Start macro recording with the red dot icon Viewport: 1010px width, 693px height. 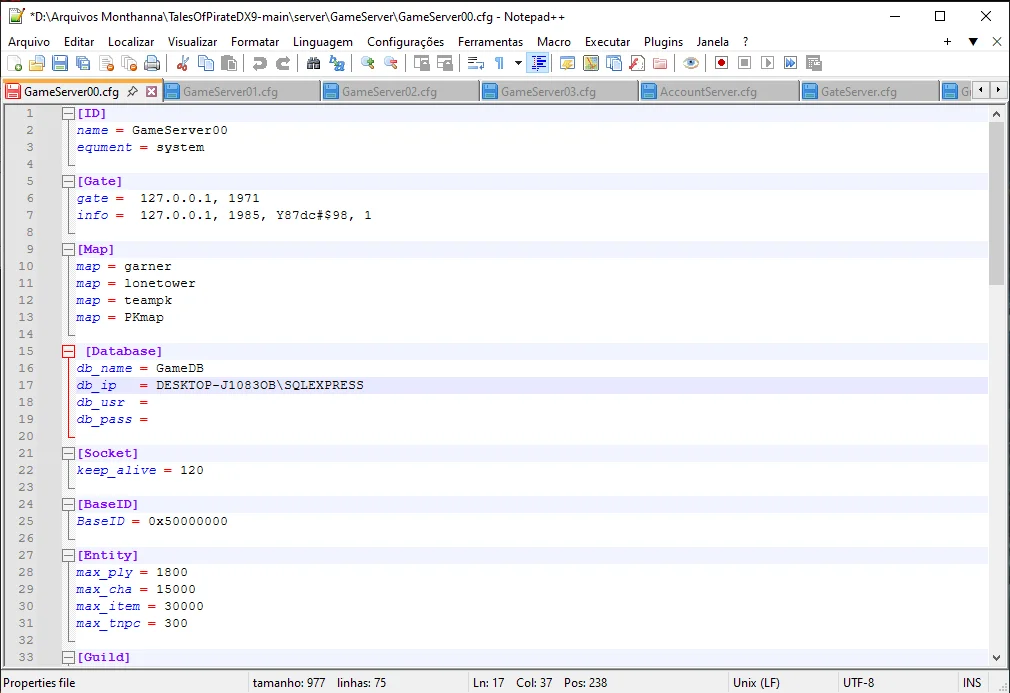click(721, 63)
